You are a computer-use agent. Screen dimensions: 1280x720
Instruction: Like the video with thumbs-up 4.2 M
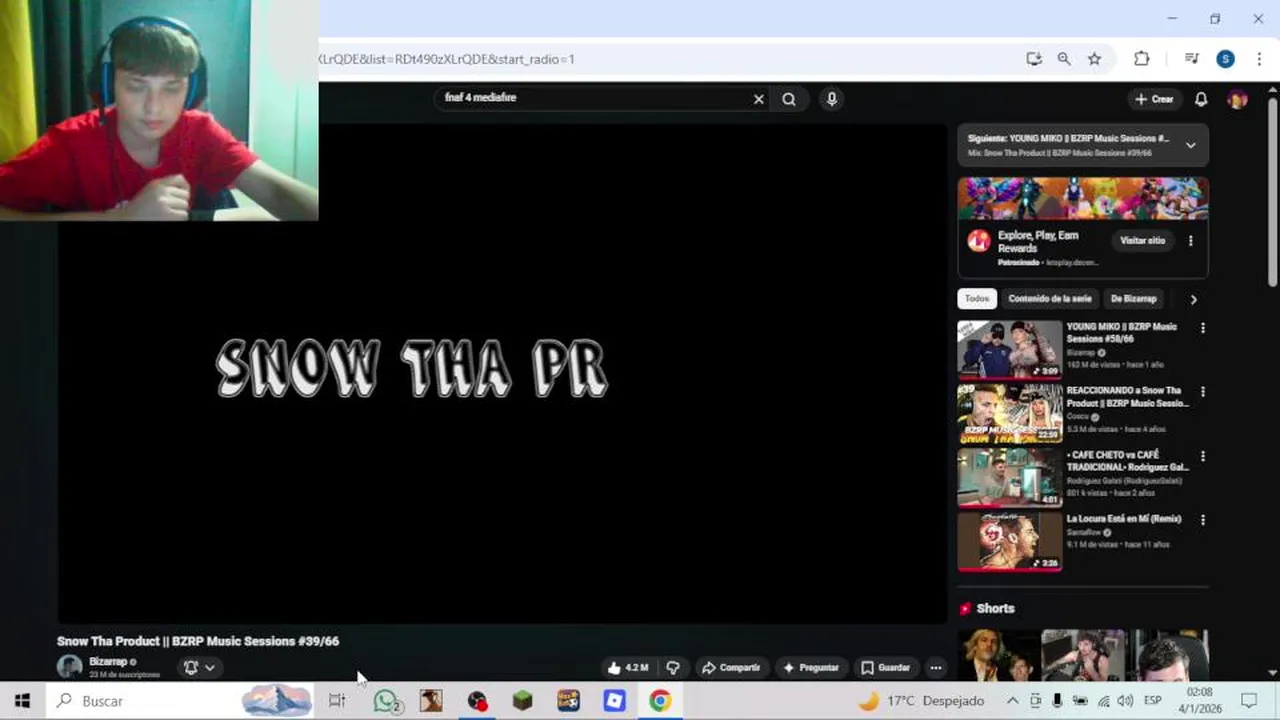pyautogui.click(x=627, y=667)
